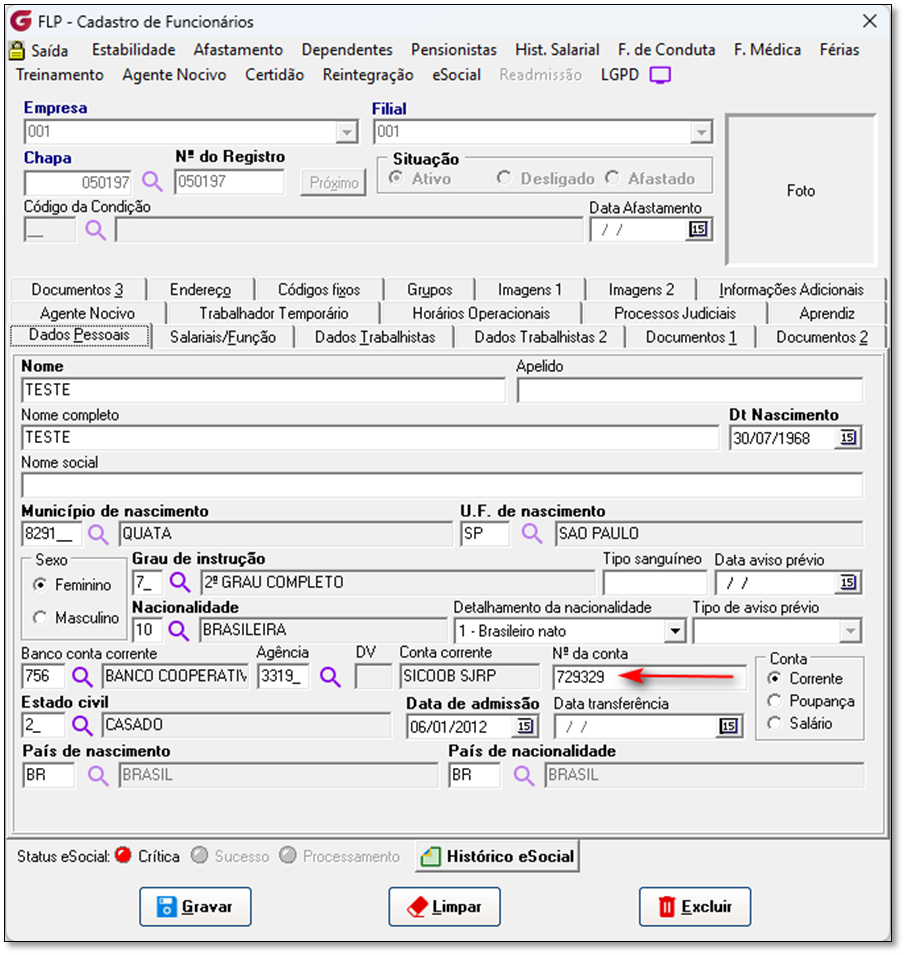Select Afastado situação radio

click(x=612, y=178)
